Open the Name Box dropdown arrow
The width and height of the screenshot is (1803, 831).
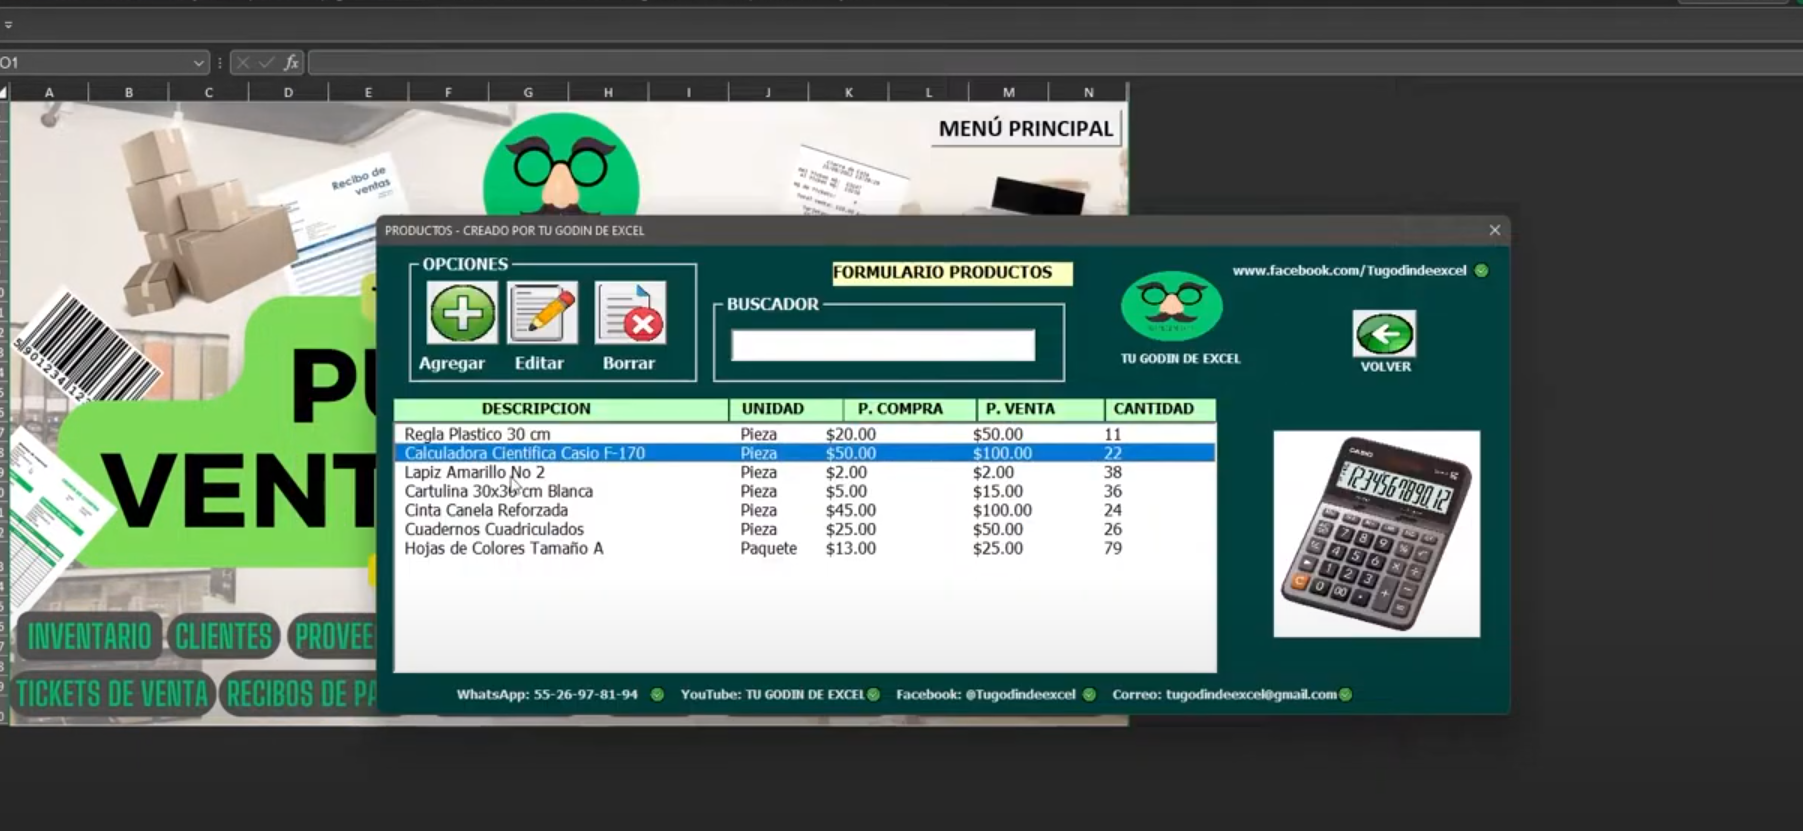[x=198, y=63]
